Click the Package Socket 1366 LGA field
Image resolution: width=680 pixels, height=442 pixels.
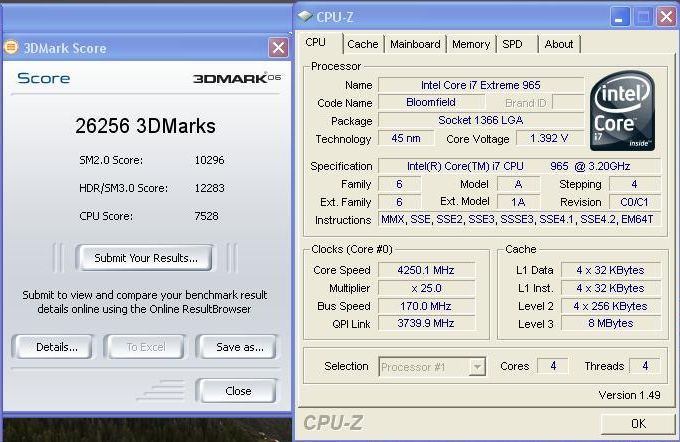(481, 120)
